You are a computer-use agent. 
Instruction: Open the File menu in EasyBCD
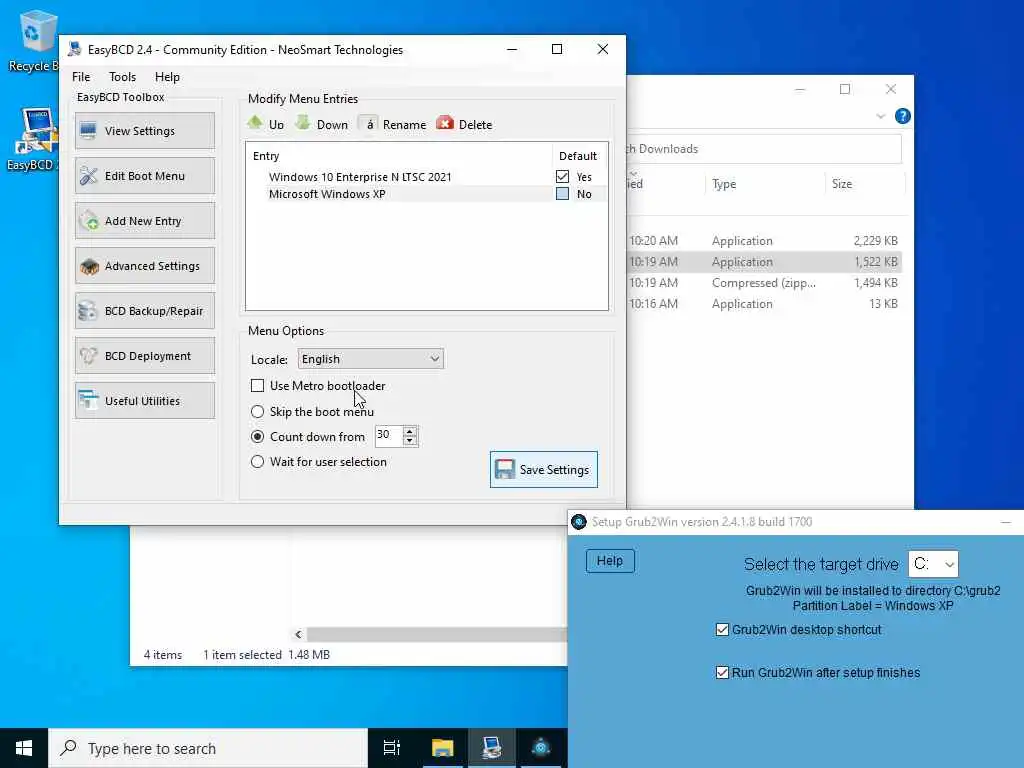pyautogui.click(x=81, y=76)
